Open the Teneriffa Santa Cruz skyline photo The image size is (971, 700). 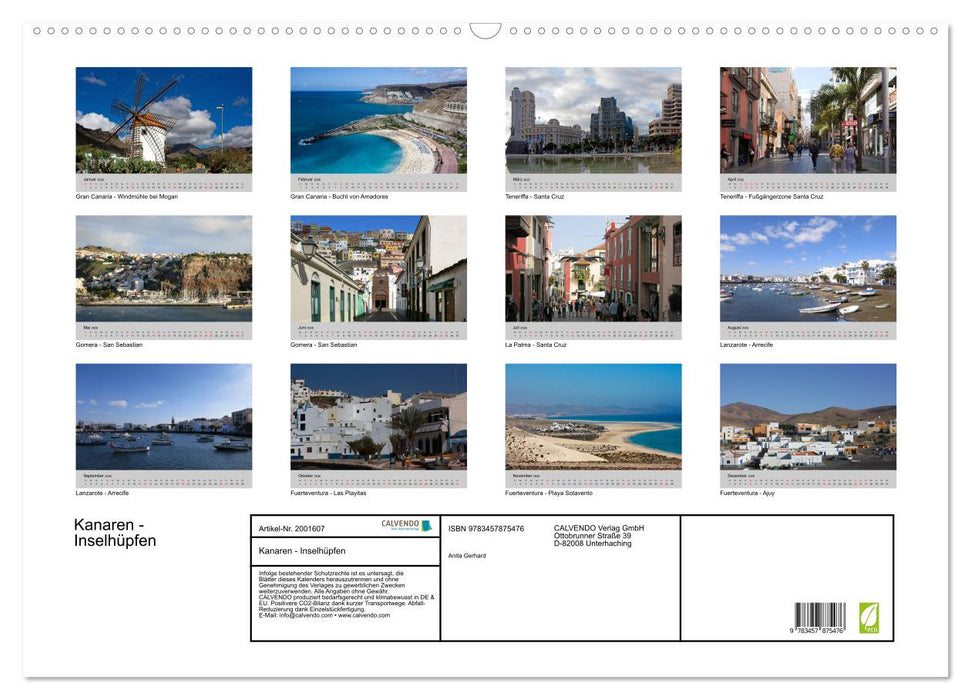click(593, 120)
